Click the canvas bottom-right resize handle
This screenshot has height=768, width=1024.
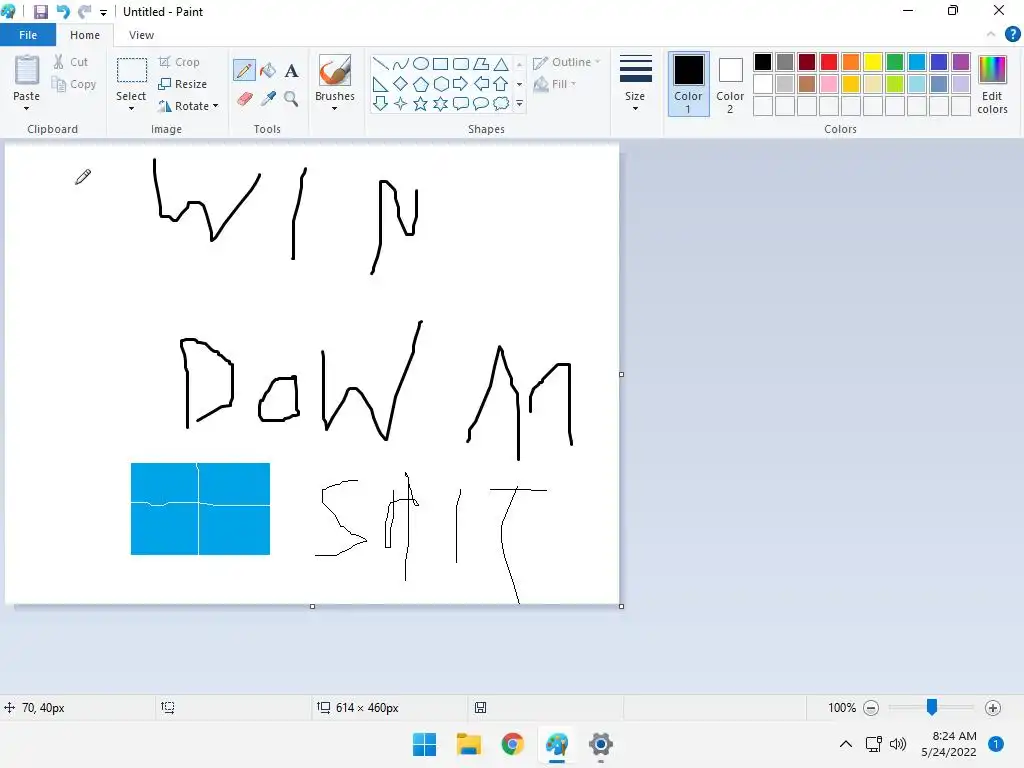coord(621,606)
